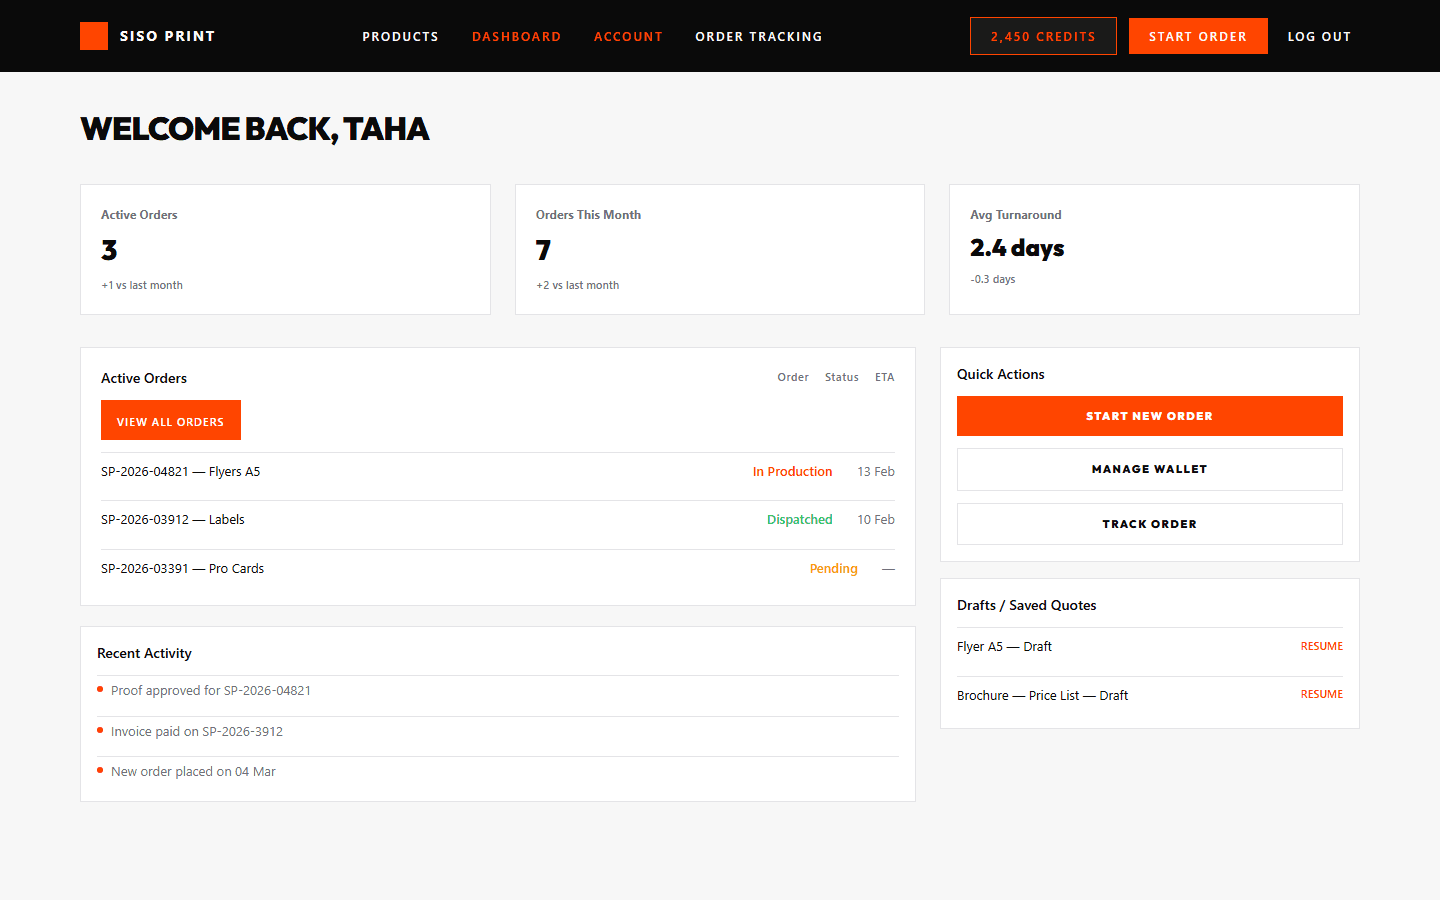The width and height of the screenshot is (1440, 900).
Task: Click the Start Order button in the header
Action: (1198, 35)
